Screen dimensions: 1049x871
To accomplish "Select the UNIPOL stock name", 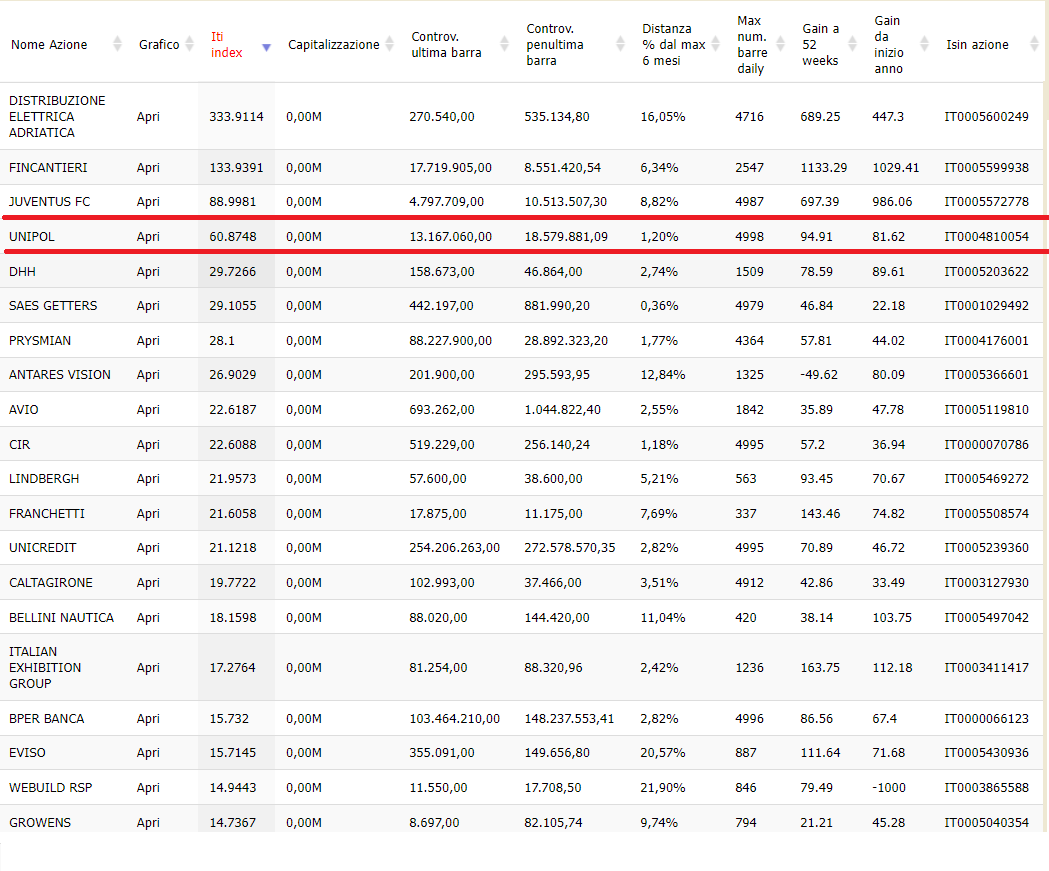I will pyautogui.click(x=32, y=236).
